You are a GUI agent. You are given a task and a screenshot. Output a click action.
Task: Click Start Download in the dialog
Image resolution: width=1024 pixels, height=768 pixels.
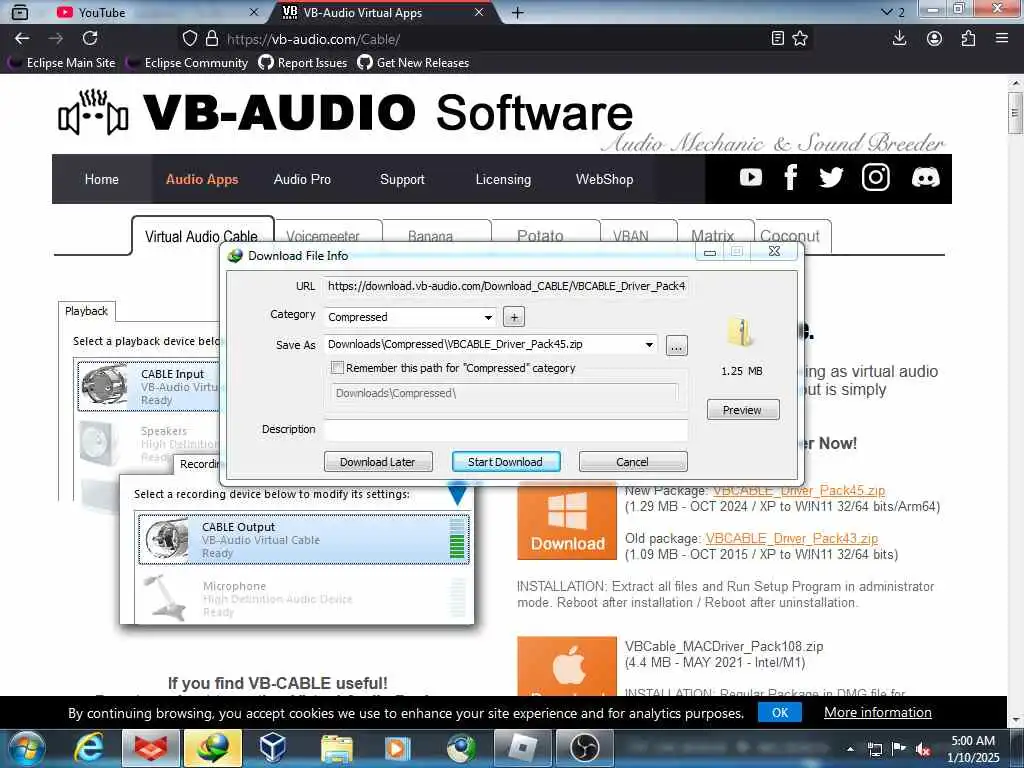pos(505,462)
